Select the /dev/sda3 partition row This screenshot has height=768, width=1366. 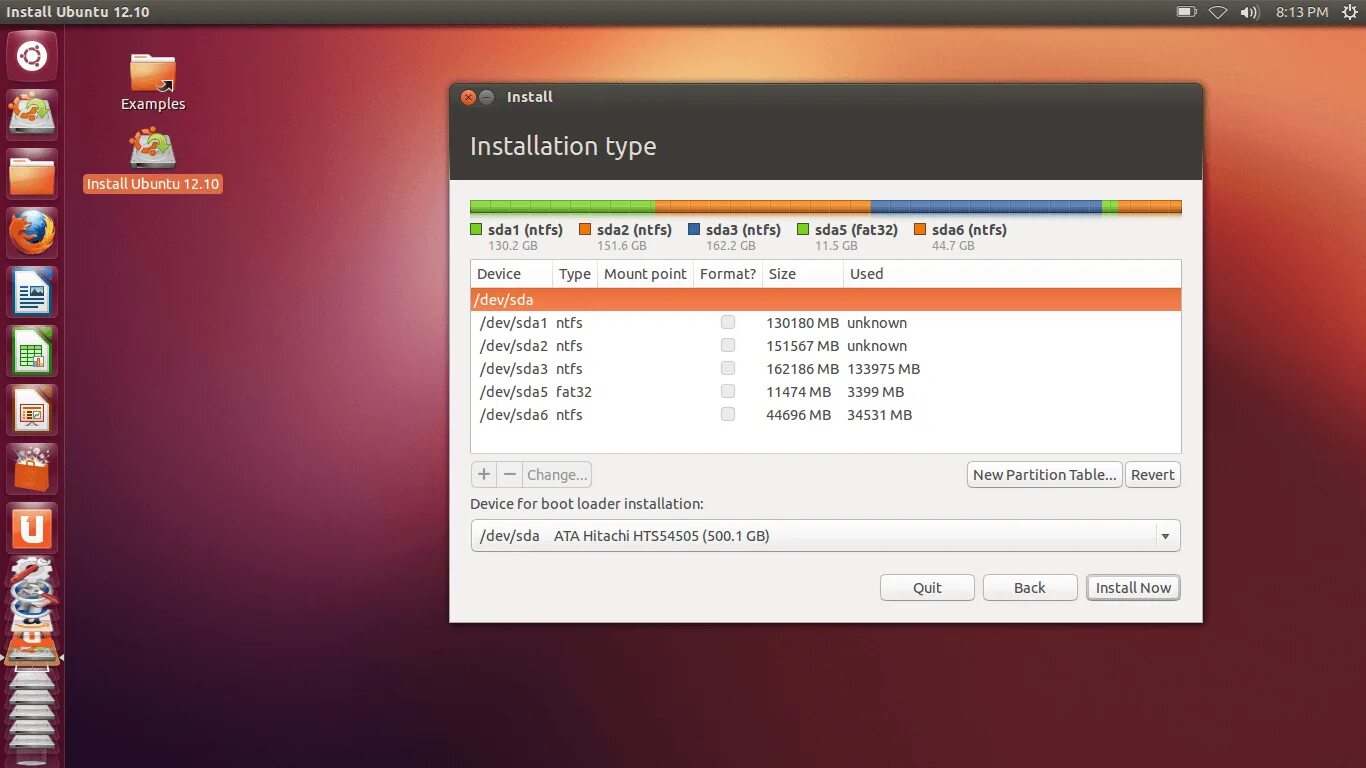[x=826, y=368]
